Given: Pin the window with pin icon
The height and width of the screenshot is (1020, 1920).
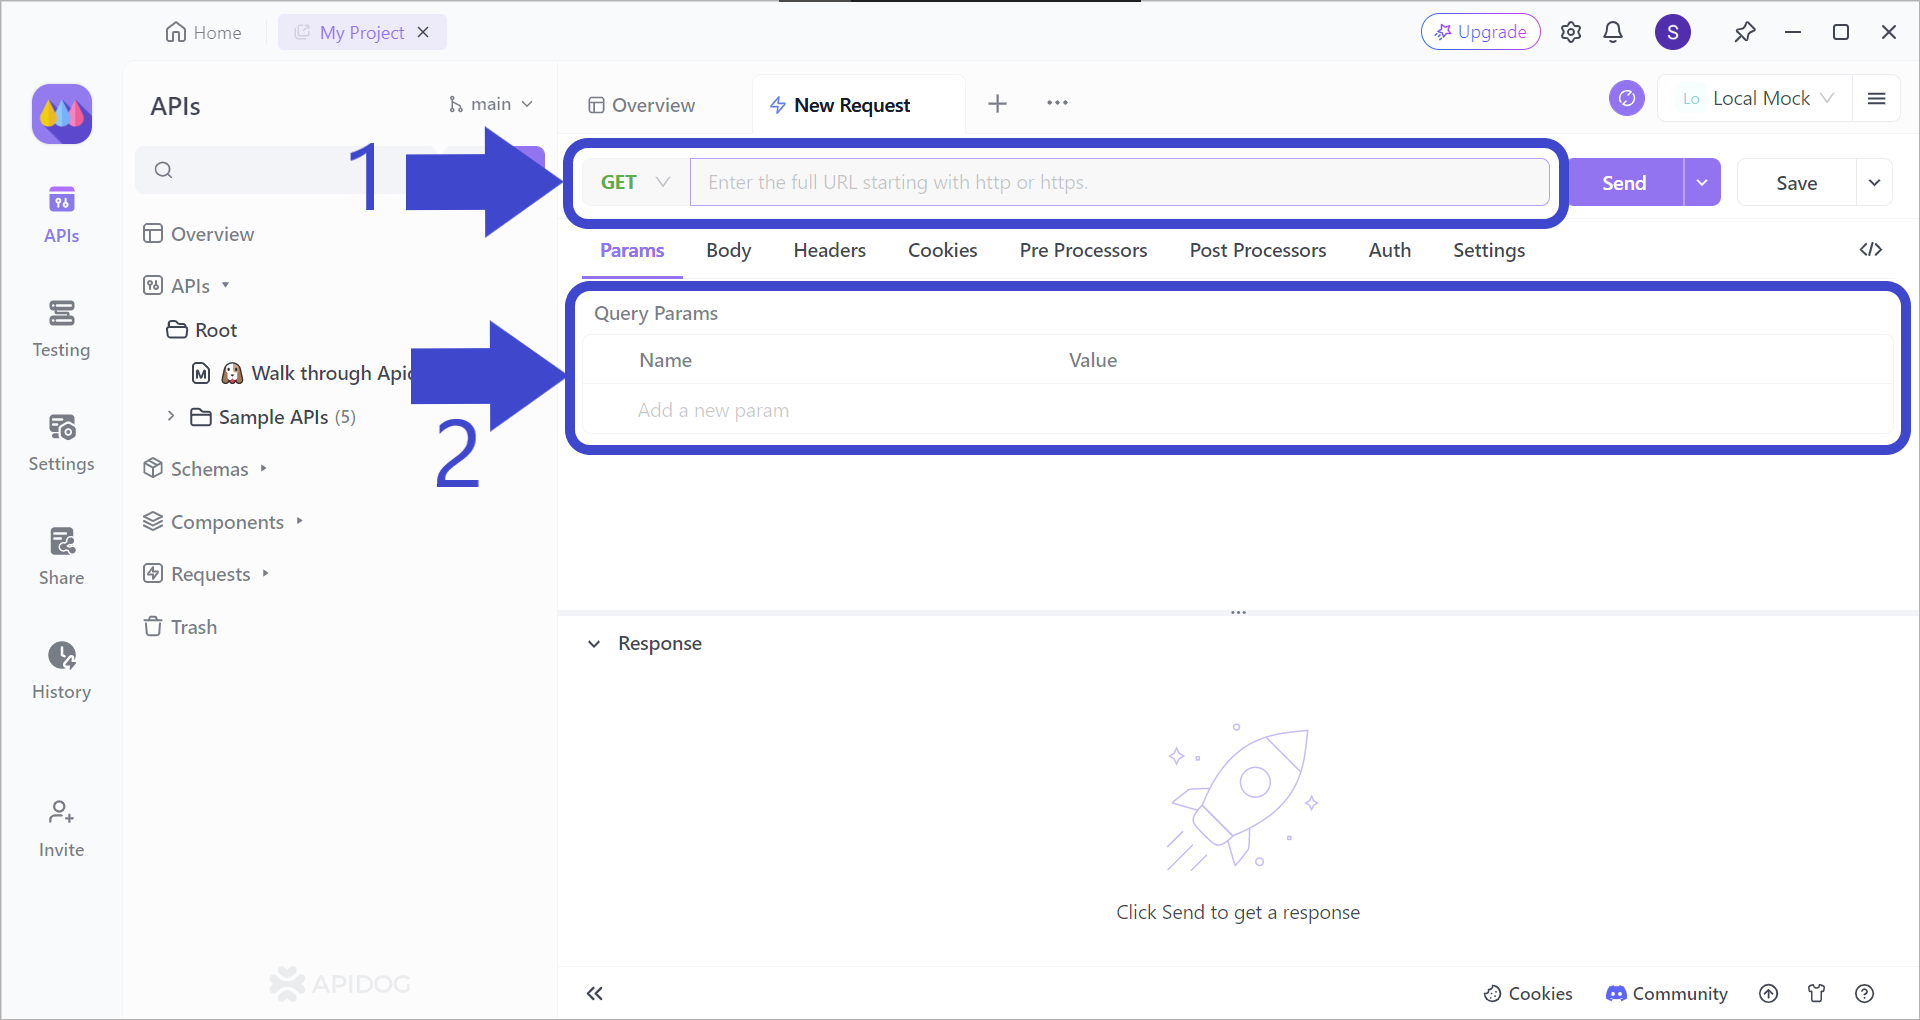Looking at the screenshot, I should [x=1744, y=32].
